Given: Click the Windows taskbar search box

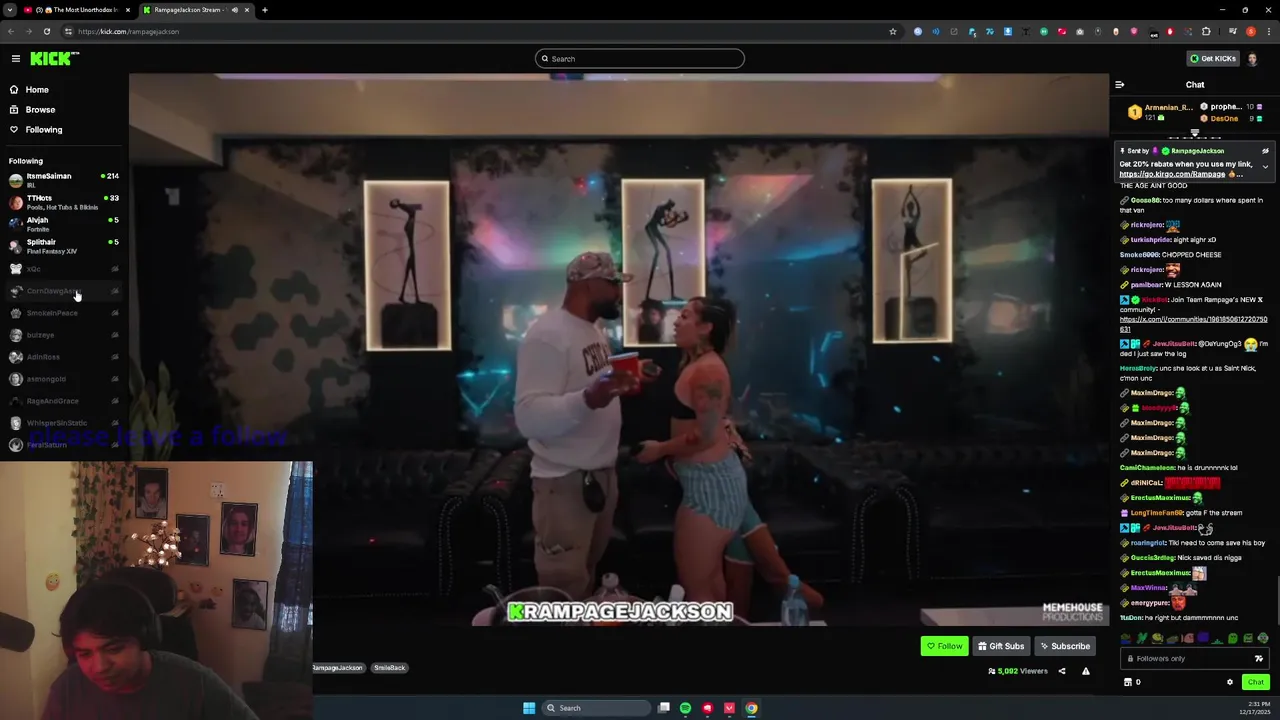Looking at the screenshot, I should (x=596, y=708).
